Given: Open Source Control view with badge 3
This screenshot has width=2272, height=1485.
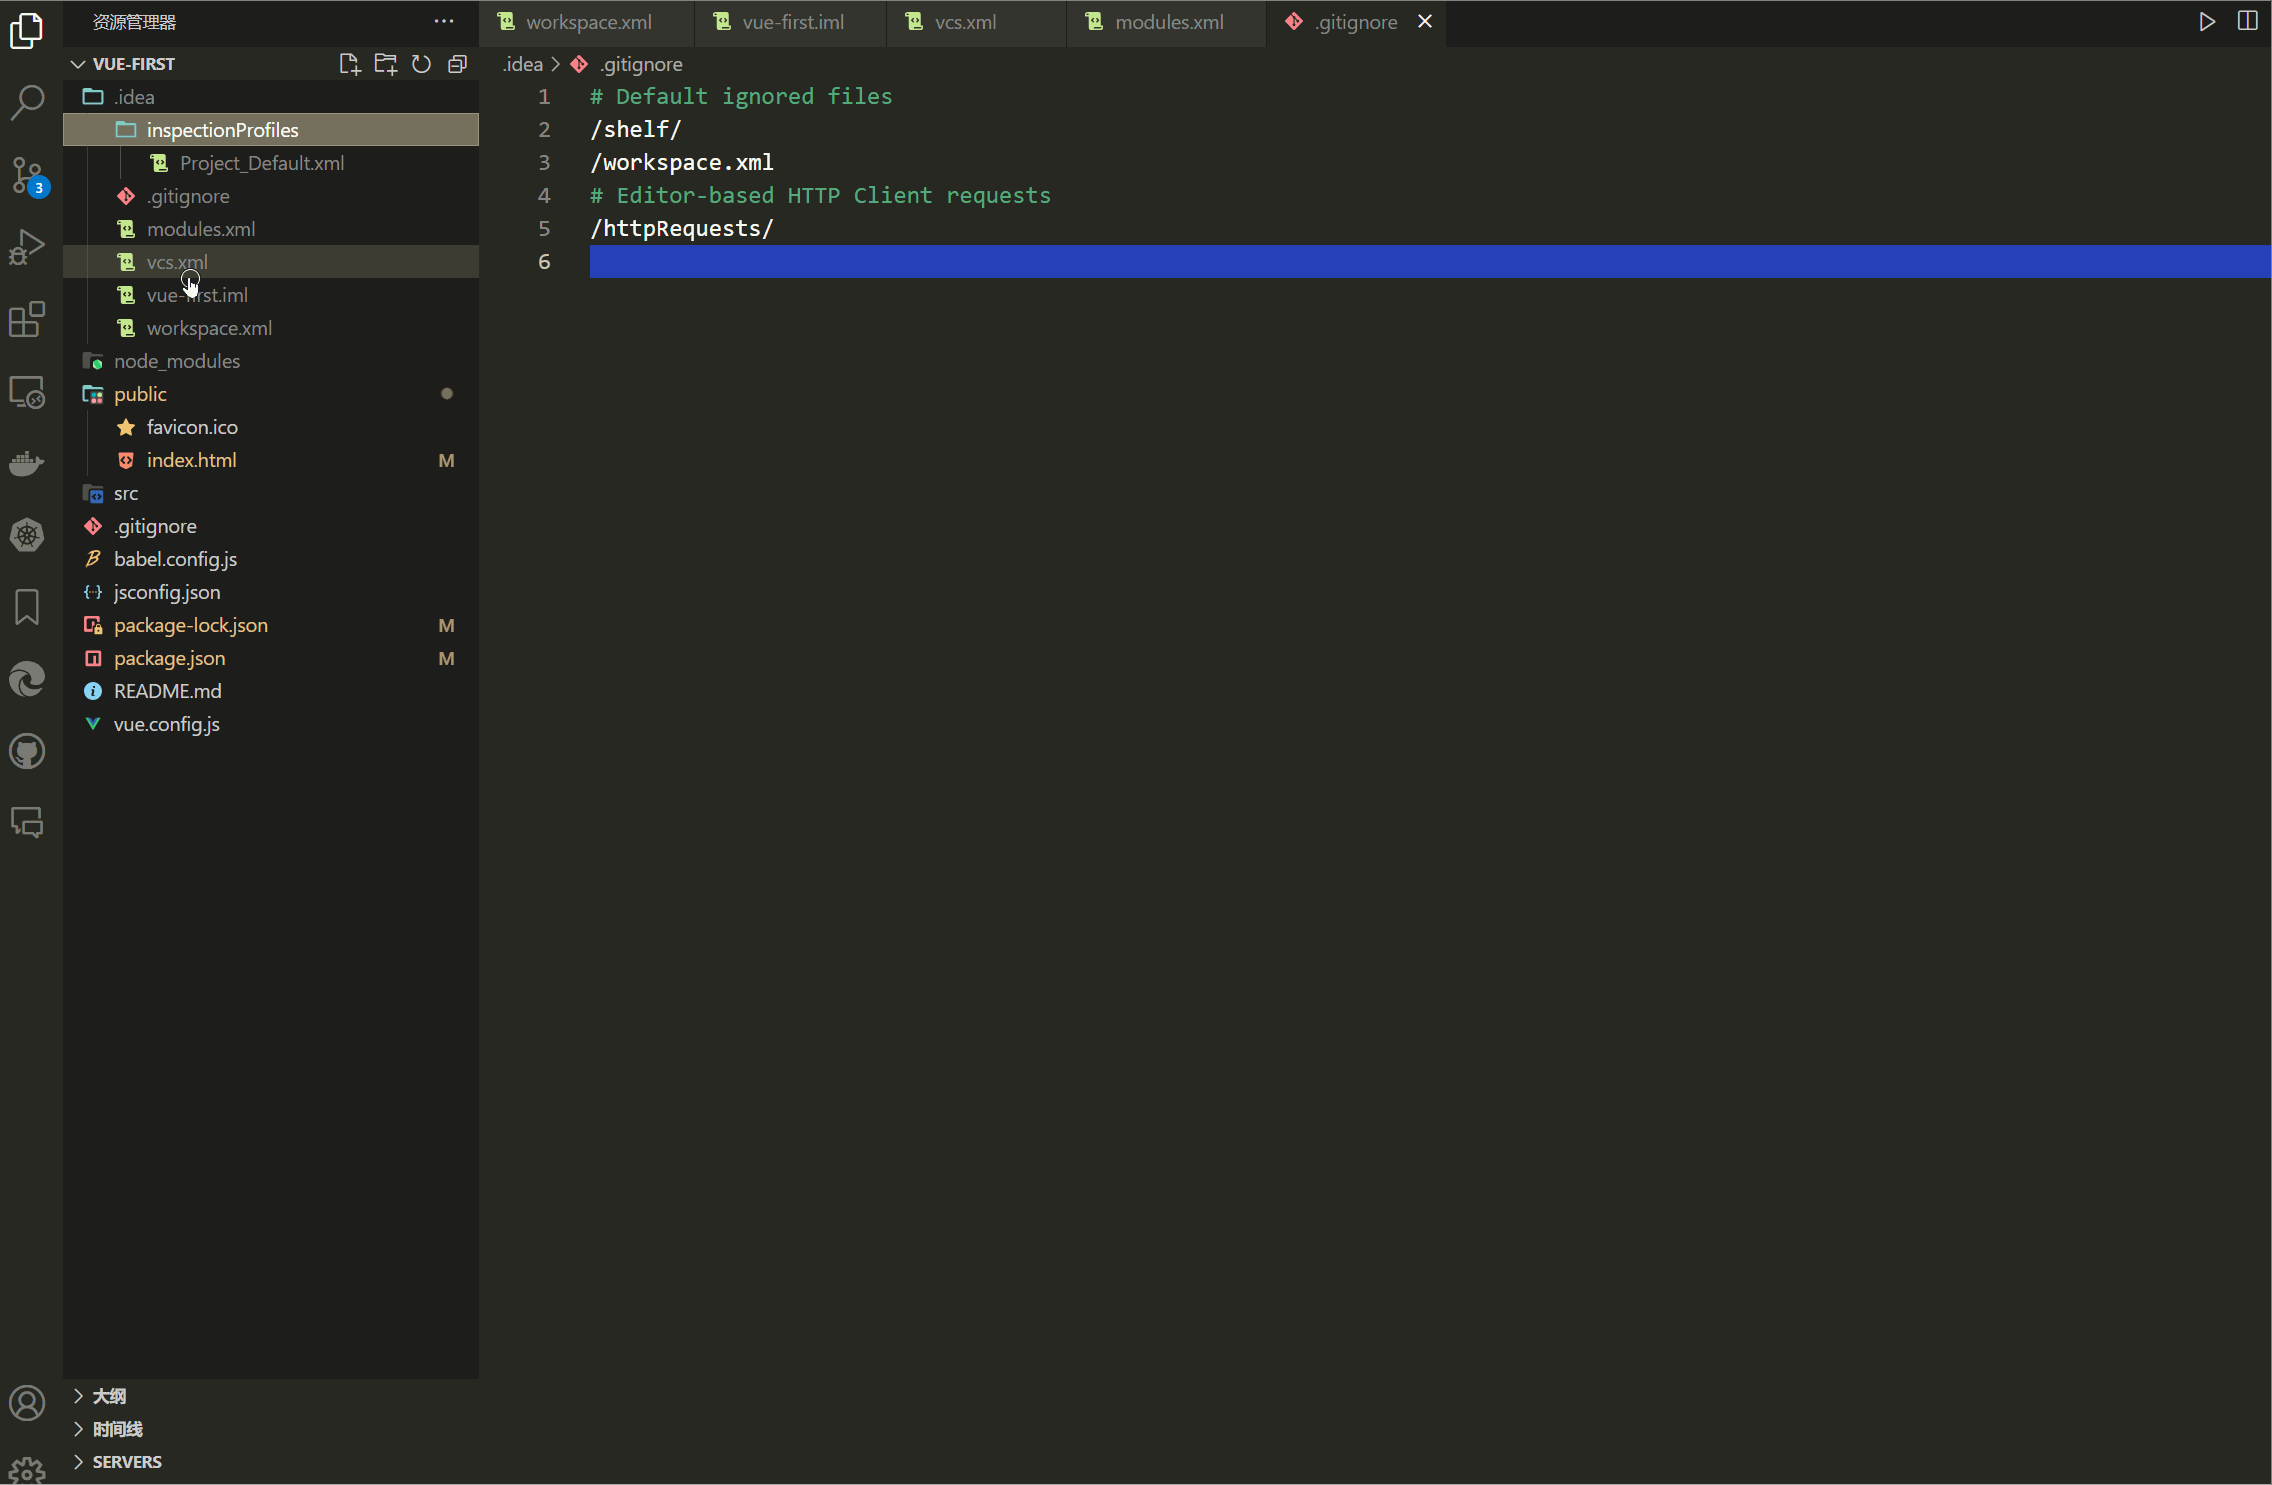Looking at the screenshot, I should click(27, 175).
